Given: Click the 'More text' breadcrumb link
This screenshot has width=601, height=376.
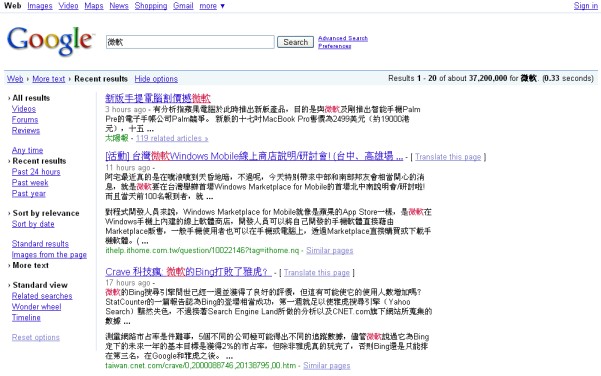Looking at the screenshot, I should [49, 79].
